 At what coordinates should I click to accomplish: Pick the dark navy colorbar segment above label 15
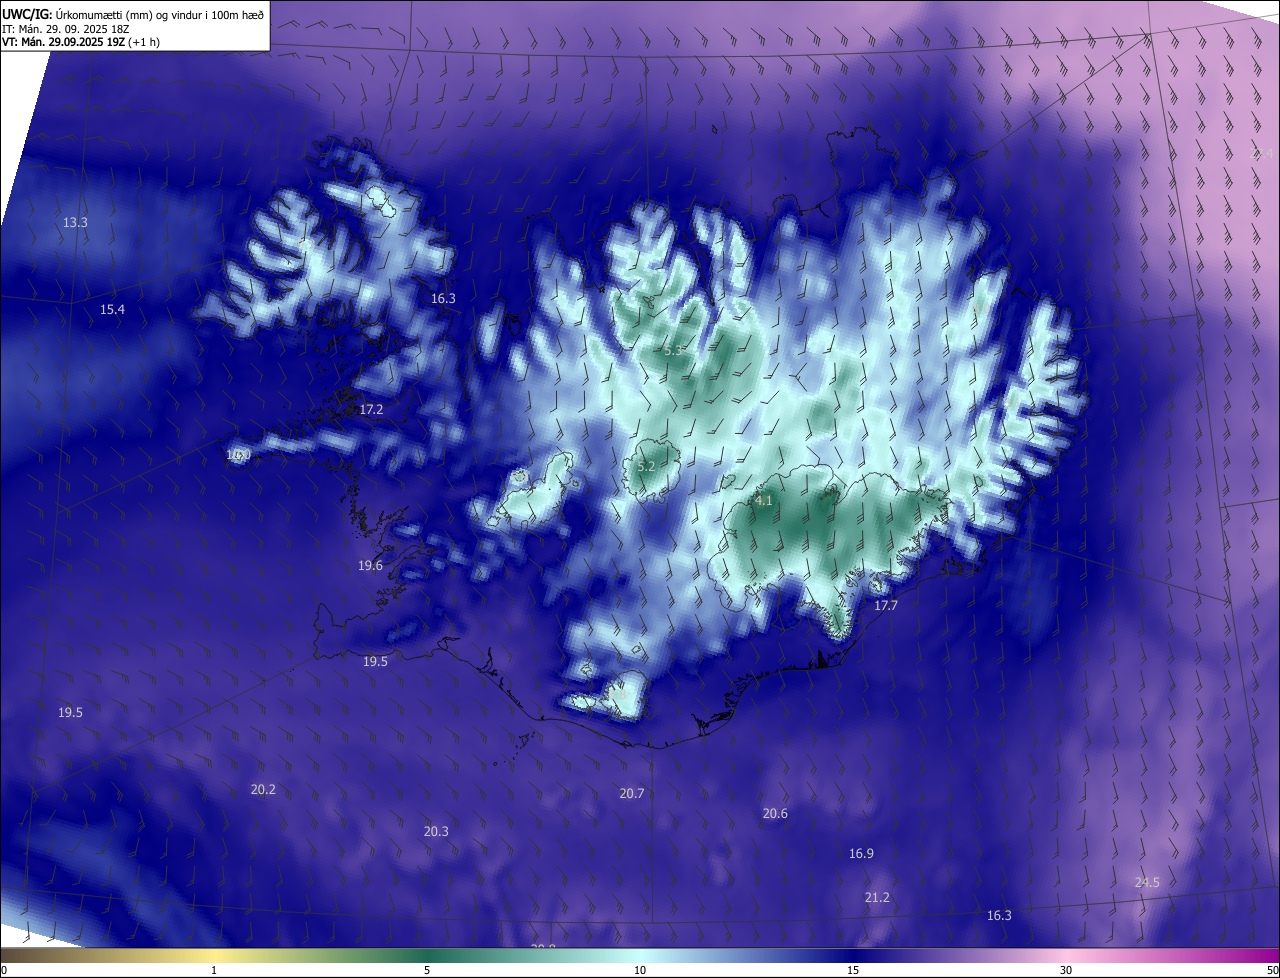click(853, 956)
